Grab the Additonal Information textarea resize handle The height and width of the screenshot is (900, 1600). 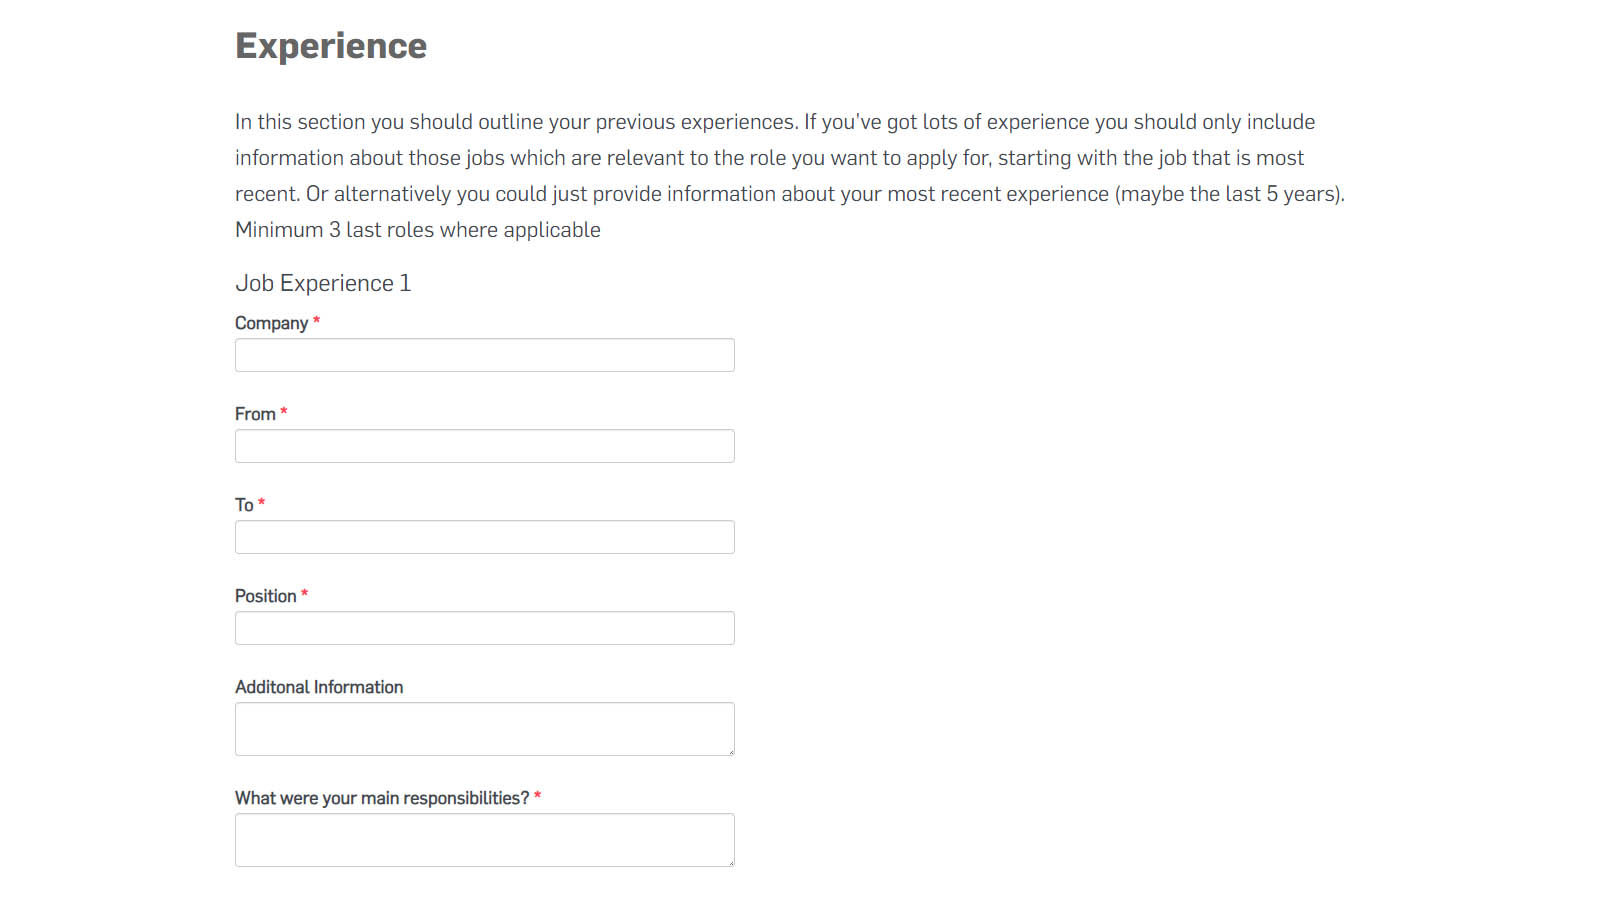point(731,752)
